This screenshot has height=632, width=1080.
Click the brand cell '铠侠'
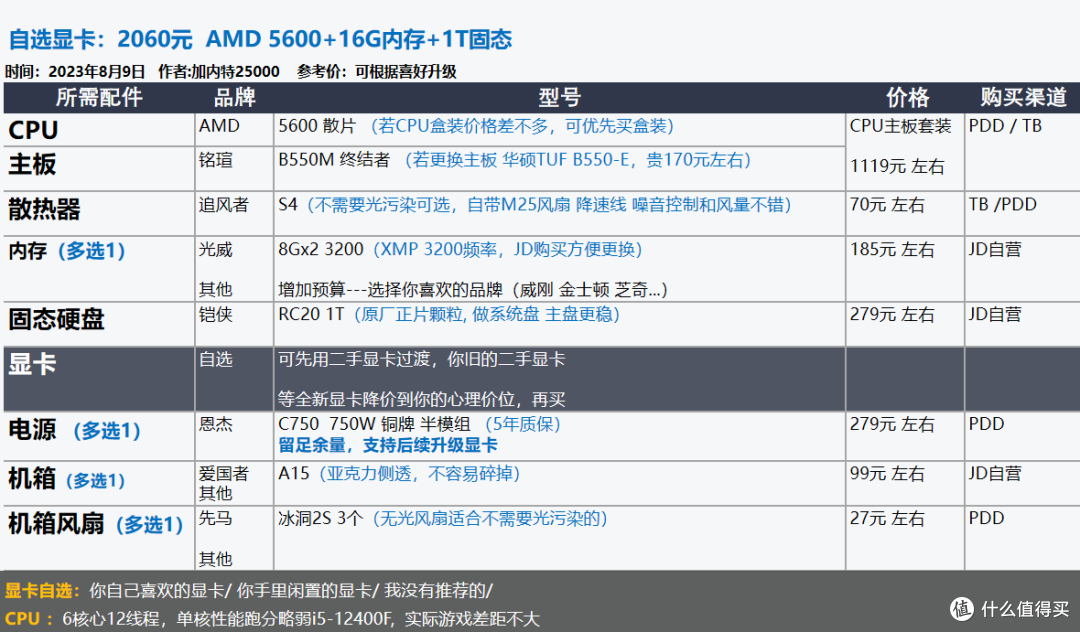(x=216, y=315)
